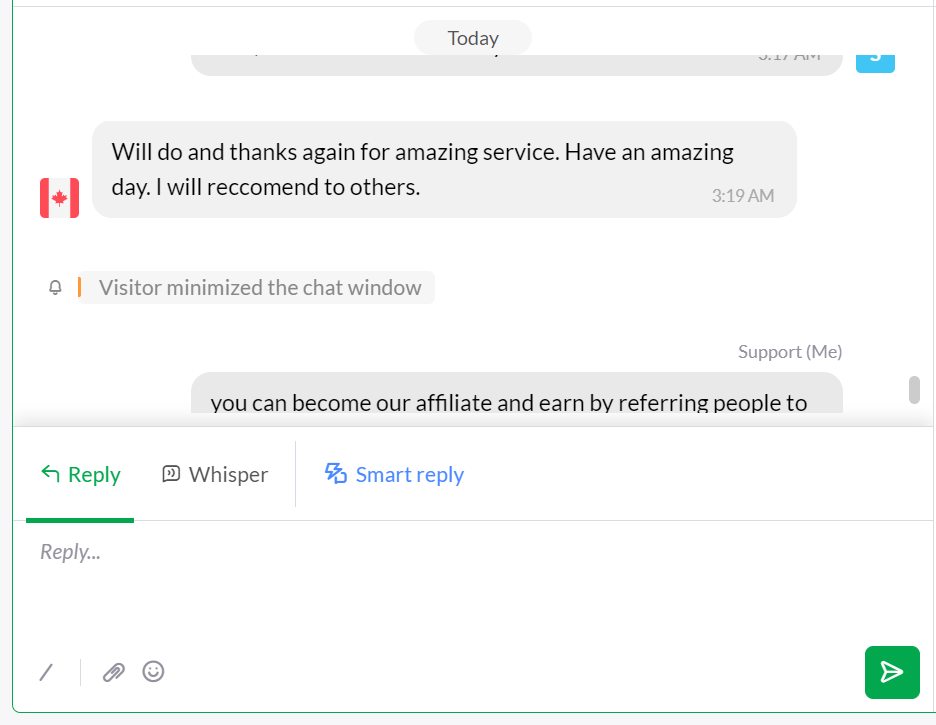The height and width of the screenshot is (725, 936).
Task: Click the Canada flag visitor avatar
Action: click(x=59, y=198)
